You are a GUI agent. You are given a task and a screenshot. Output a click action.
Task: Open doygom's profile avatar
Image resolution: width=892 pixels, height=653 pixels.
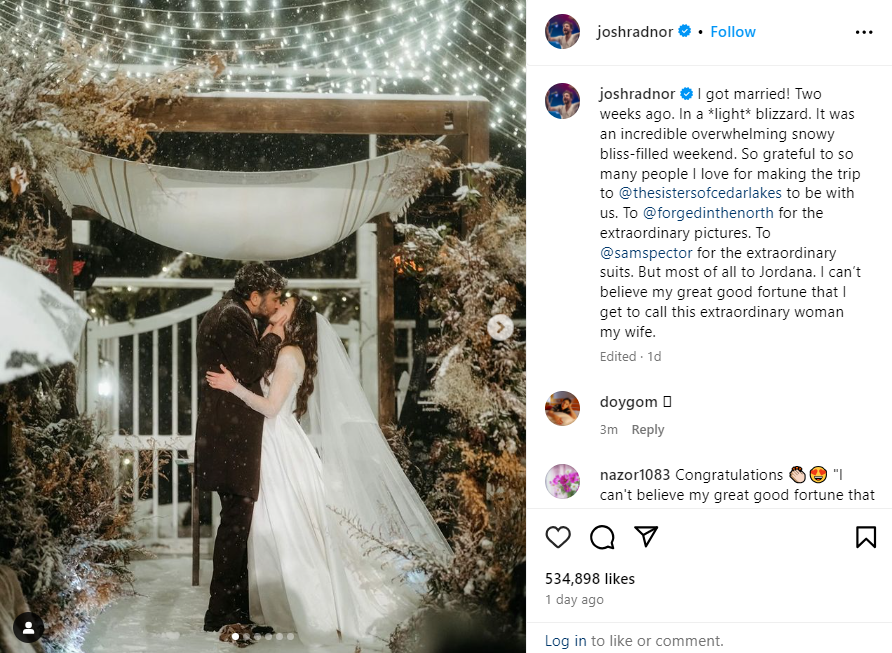point(562,408)
